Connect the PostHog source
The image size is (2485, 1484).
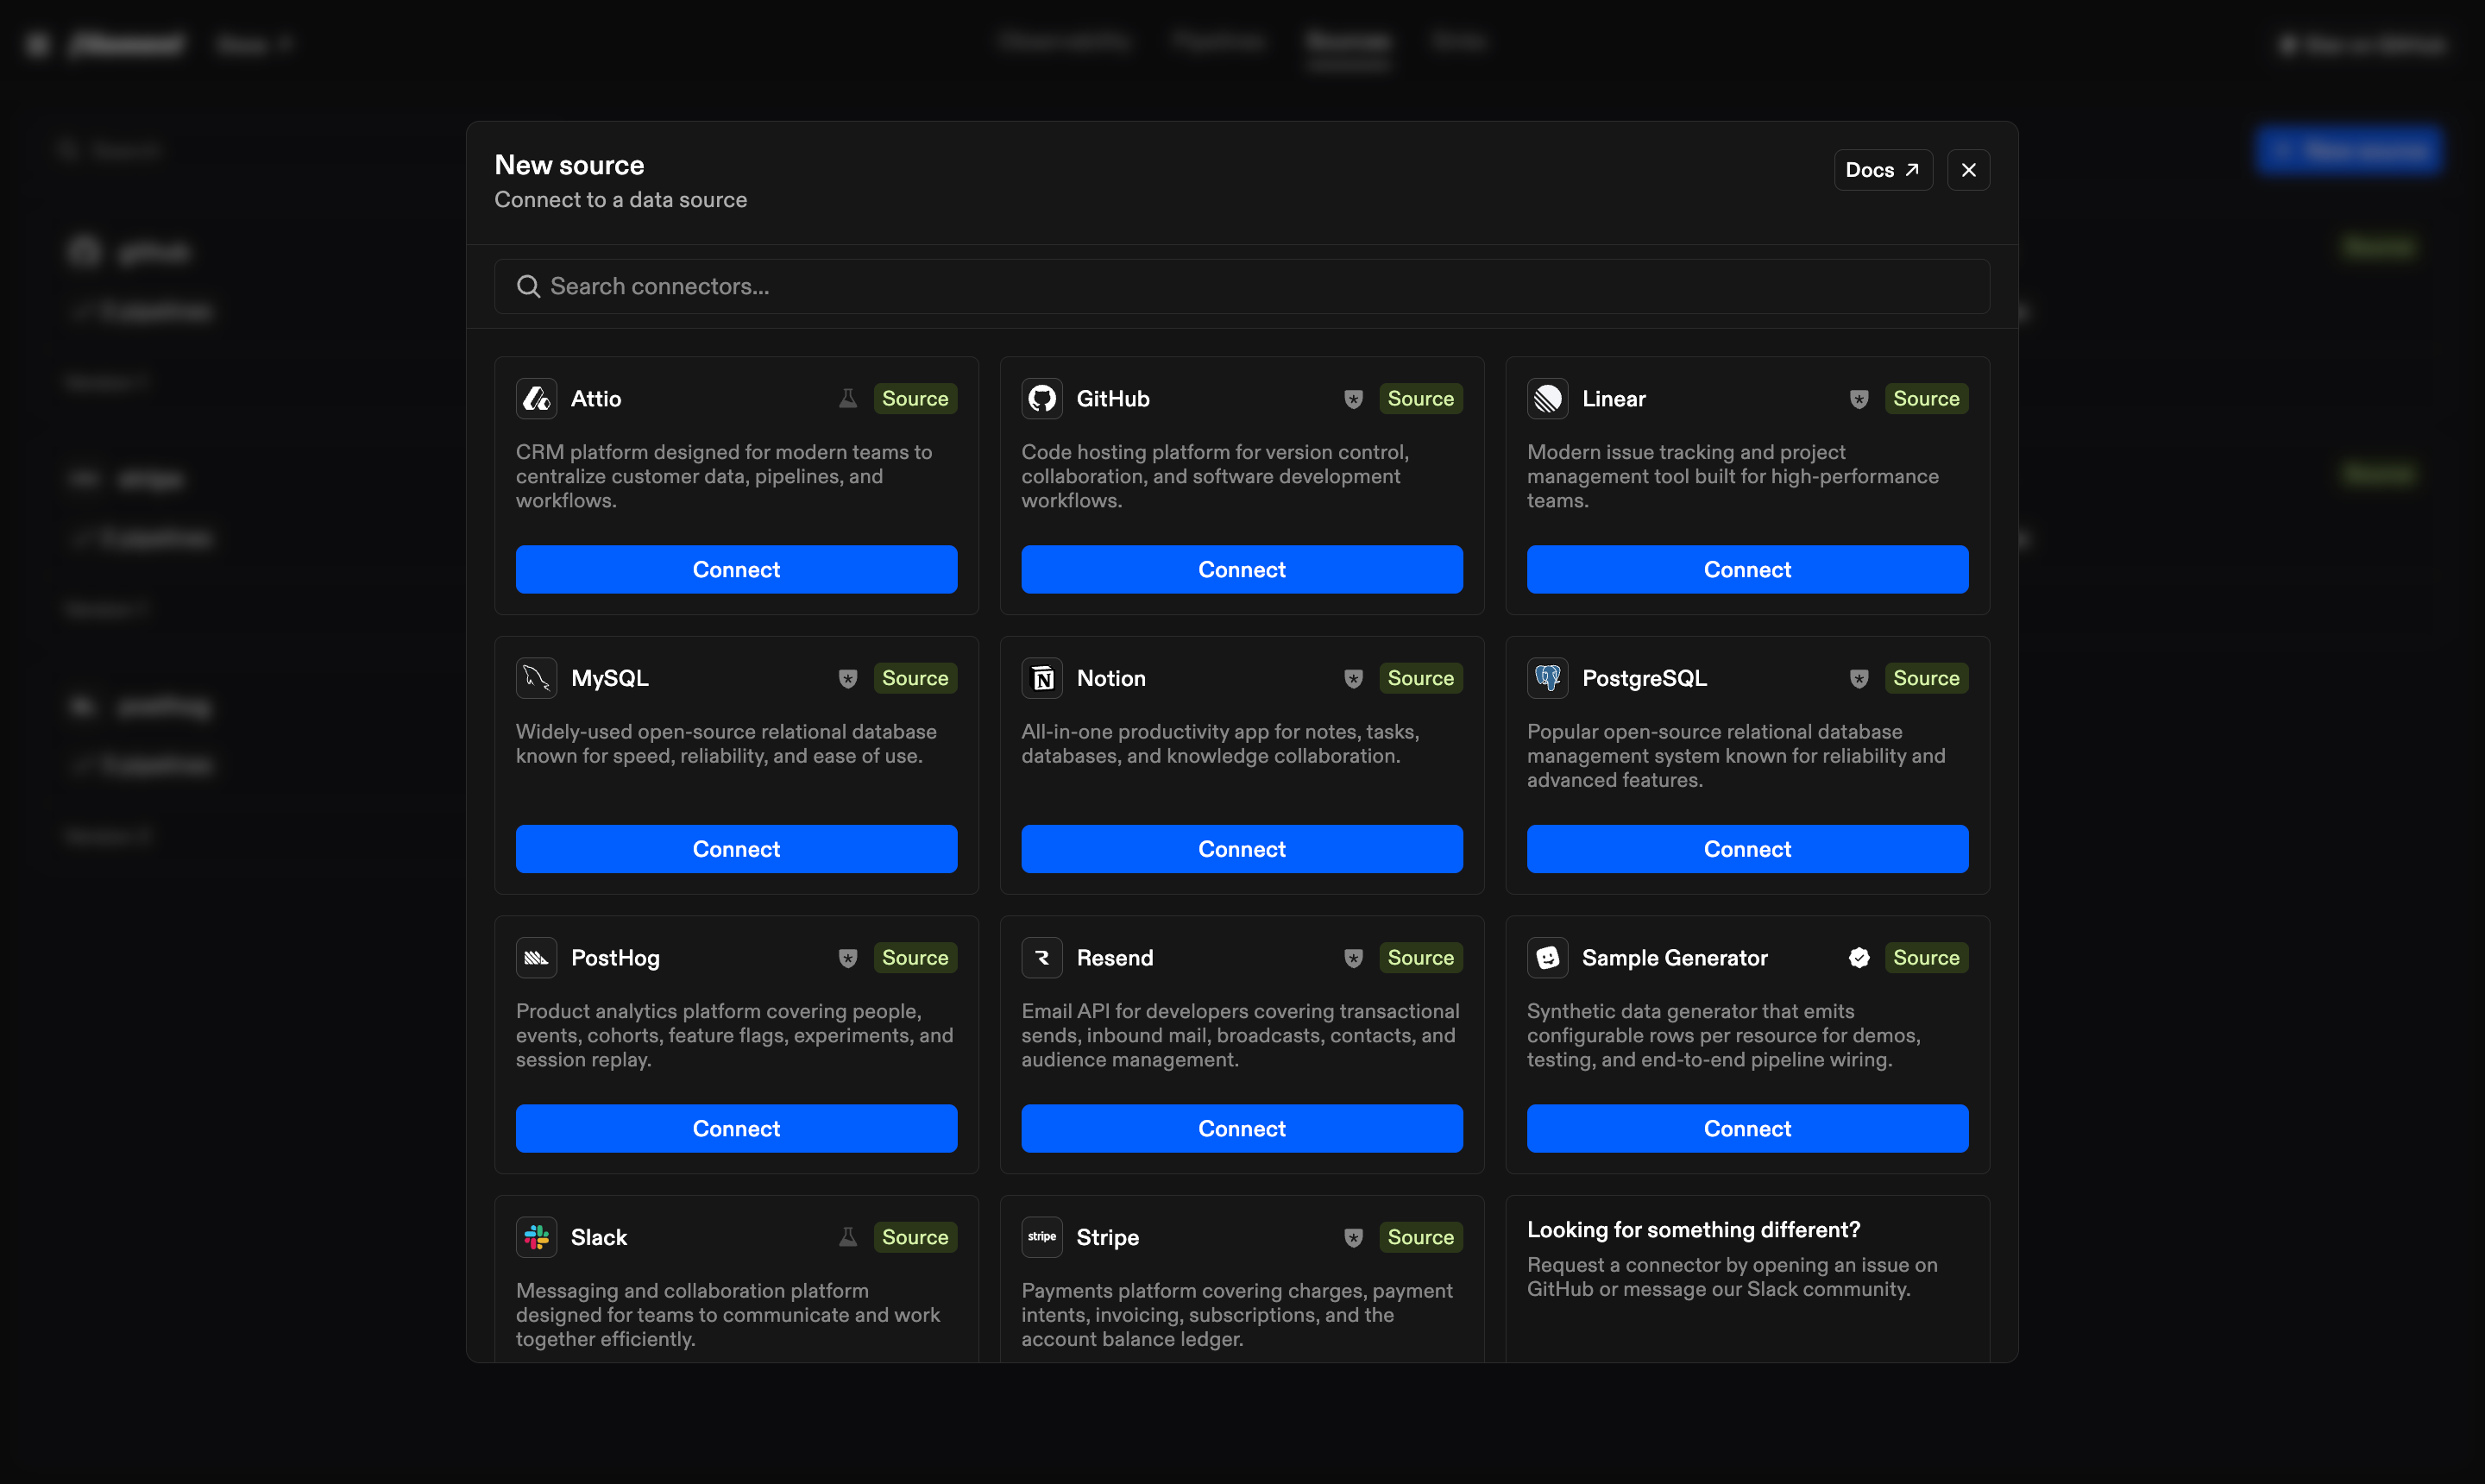(x=736, y=1128)
